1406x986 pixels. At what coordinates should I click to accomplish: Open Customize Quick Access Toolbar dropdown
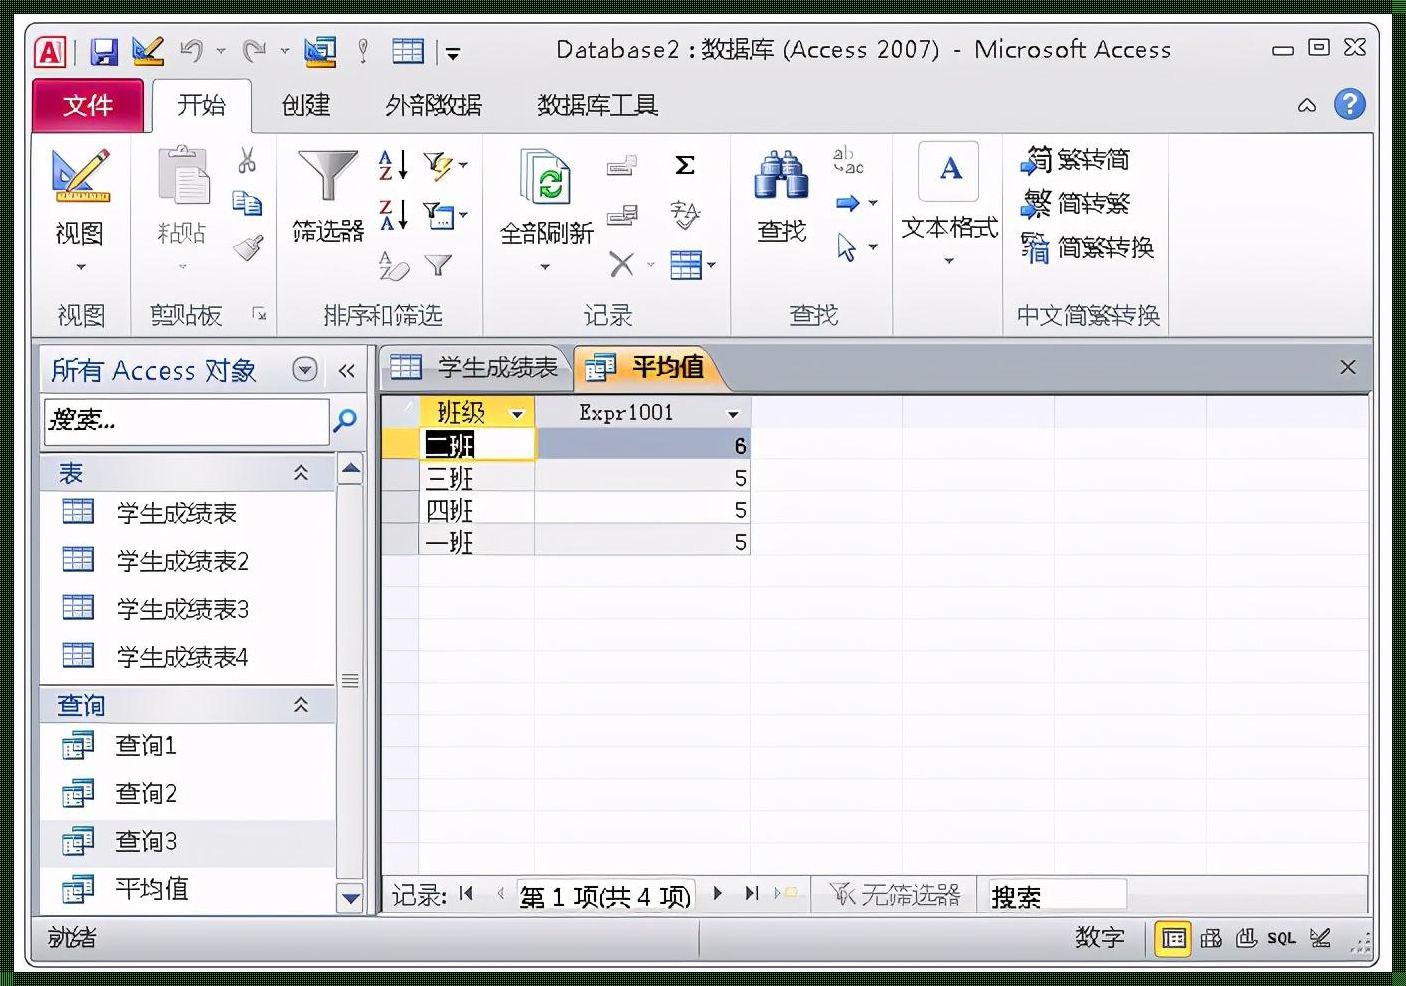pyautogui.click(x=453, y=53)
